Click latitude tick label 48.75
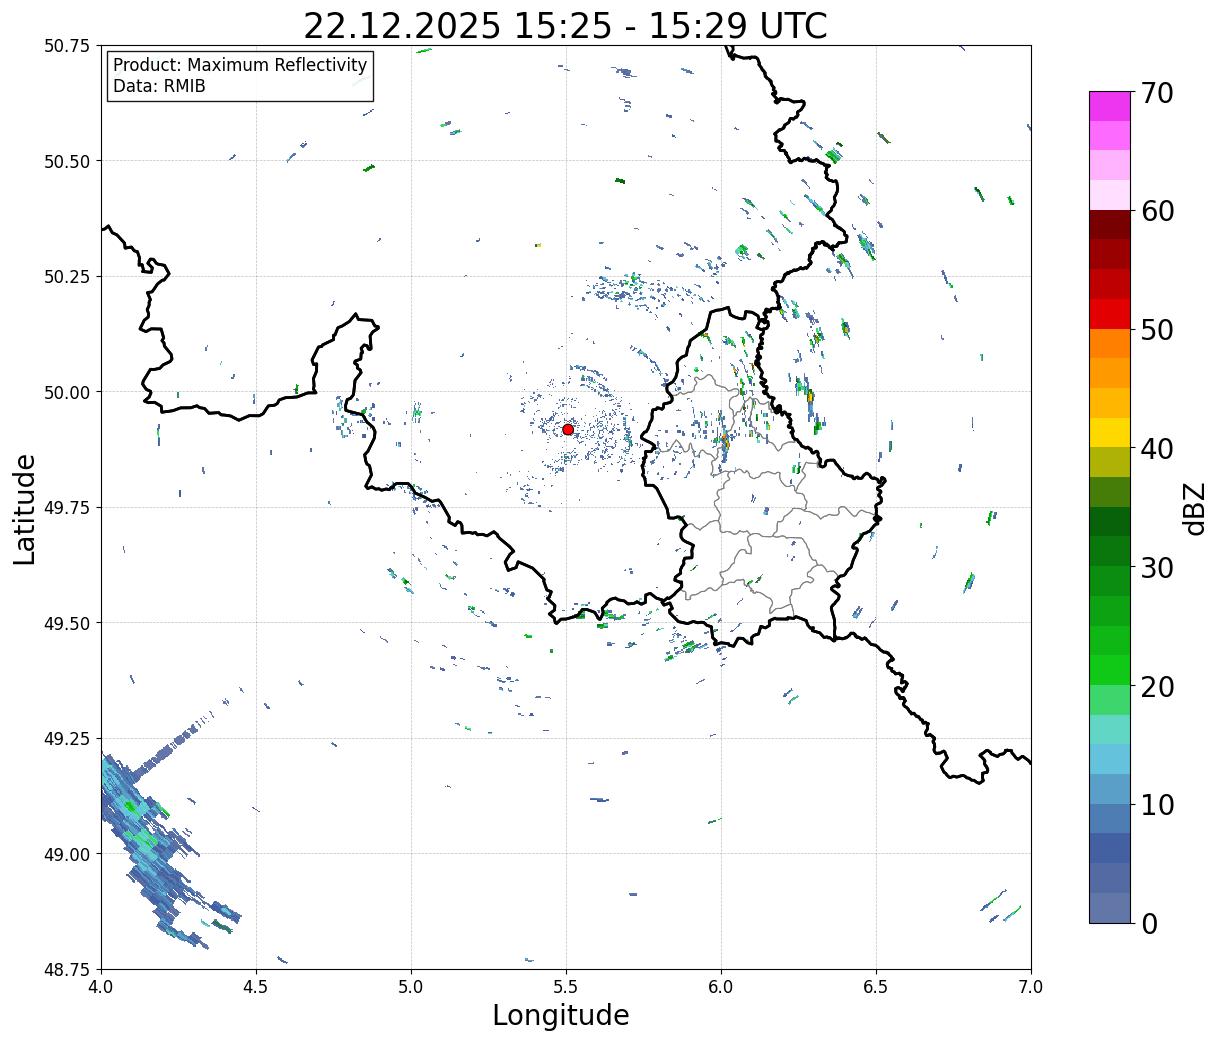This screenshot has width=1219, height=1040. (x=67, y=969)
